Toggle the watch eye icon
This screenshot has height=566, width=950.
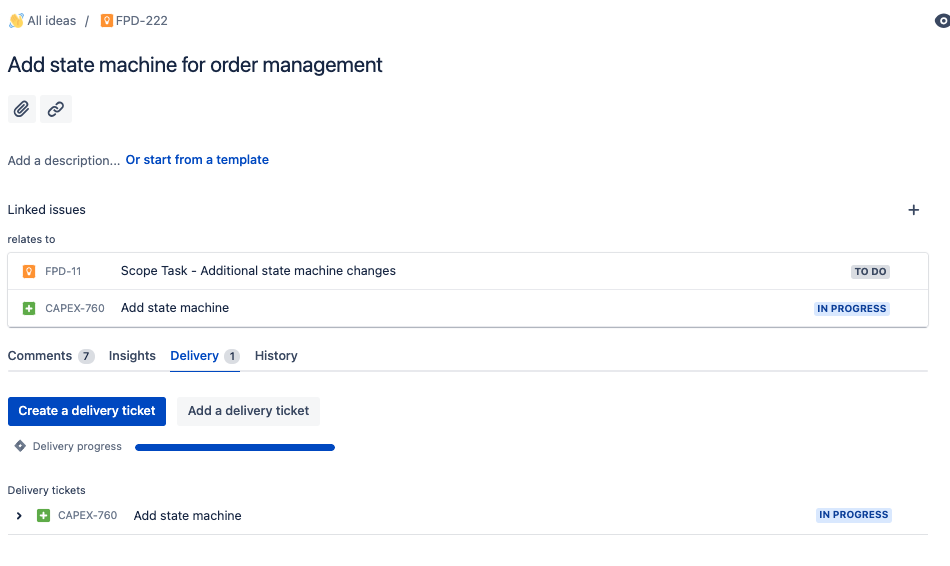(x=942, y=21)
